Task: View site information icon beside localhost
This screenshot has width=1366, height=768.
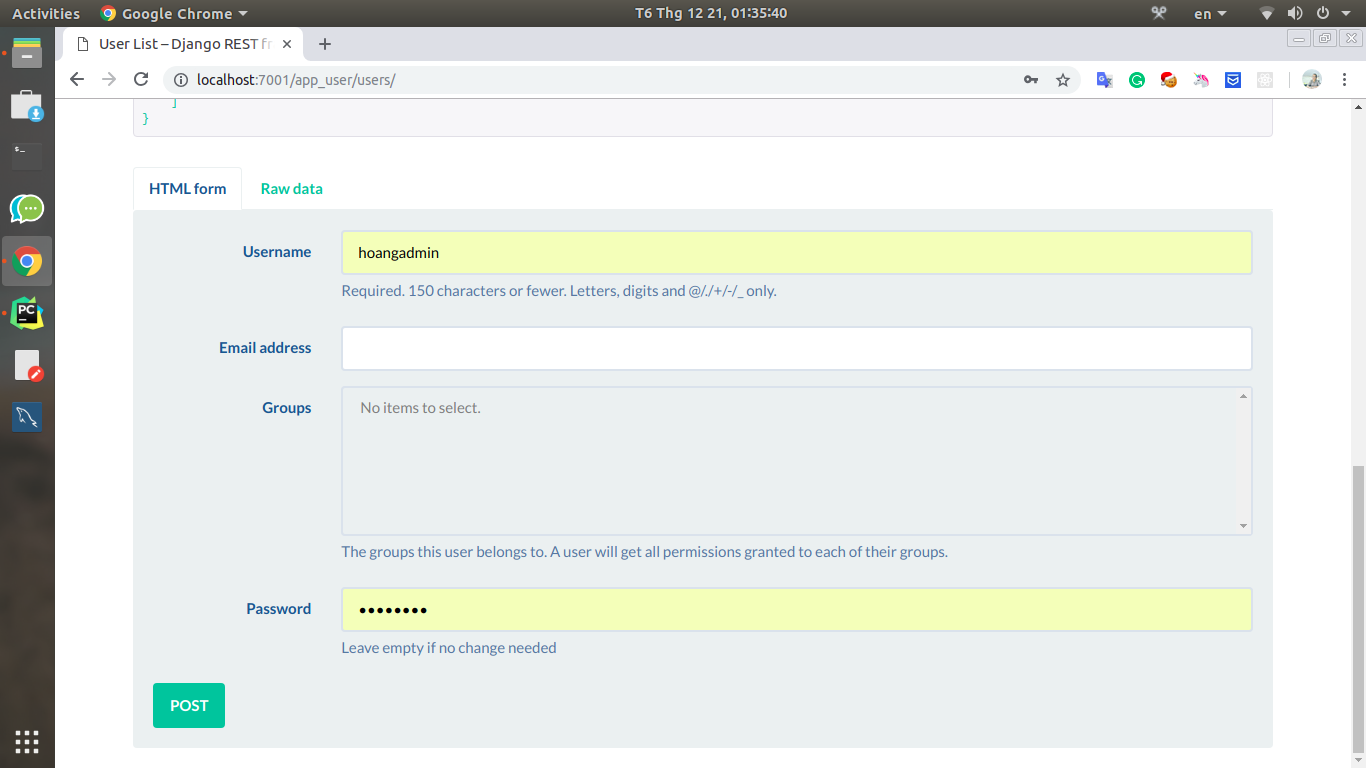Action: [181, 80]
